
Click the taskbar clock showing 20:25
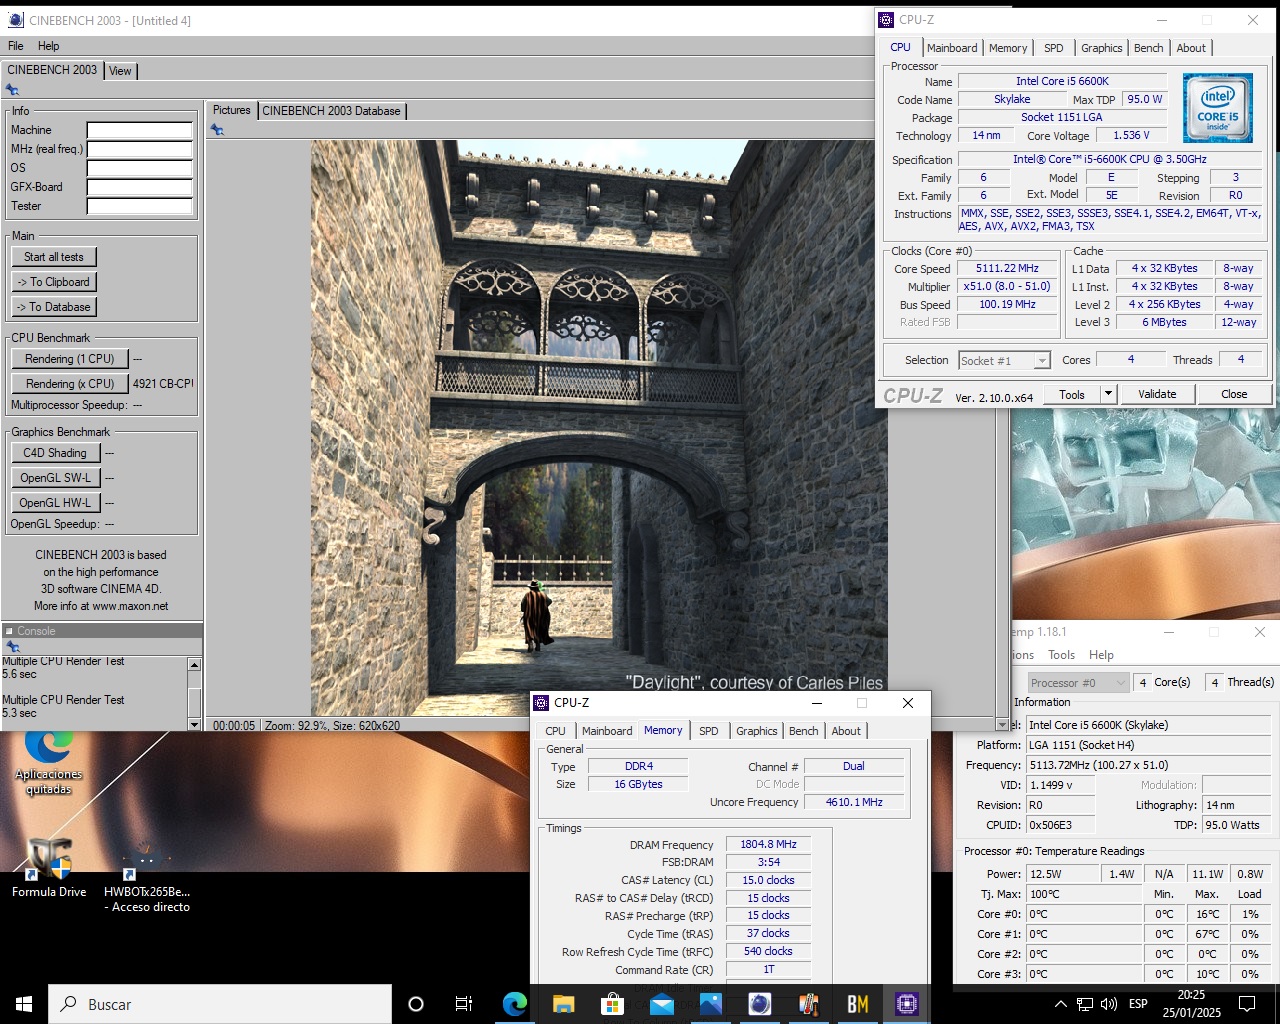click(1191, 1004)
